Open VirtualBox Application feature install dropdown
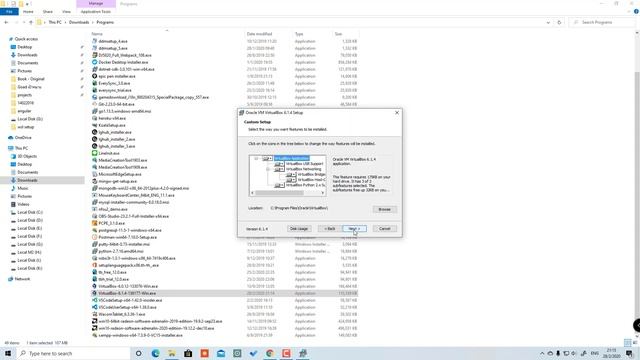640x360 pixels. (267, 158)
